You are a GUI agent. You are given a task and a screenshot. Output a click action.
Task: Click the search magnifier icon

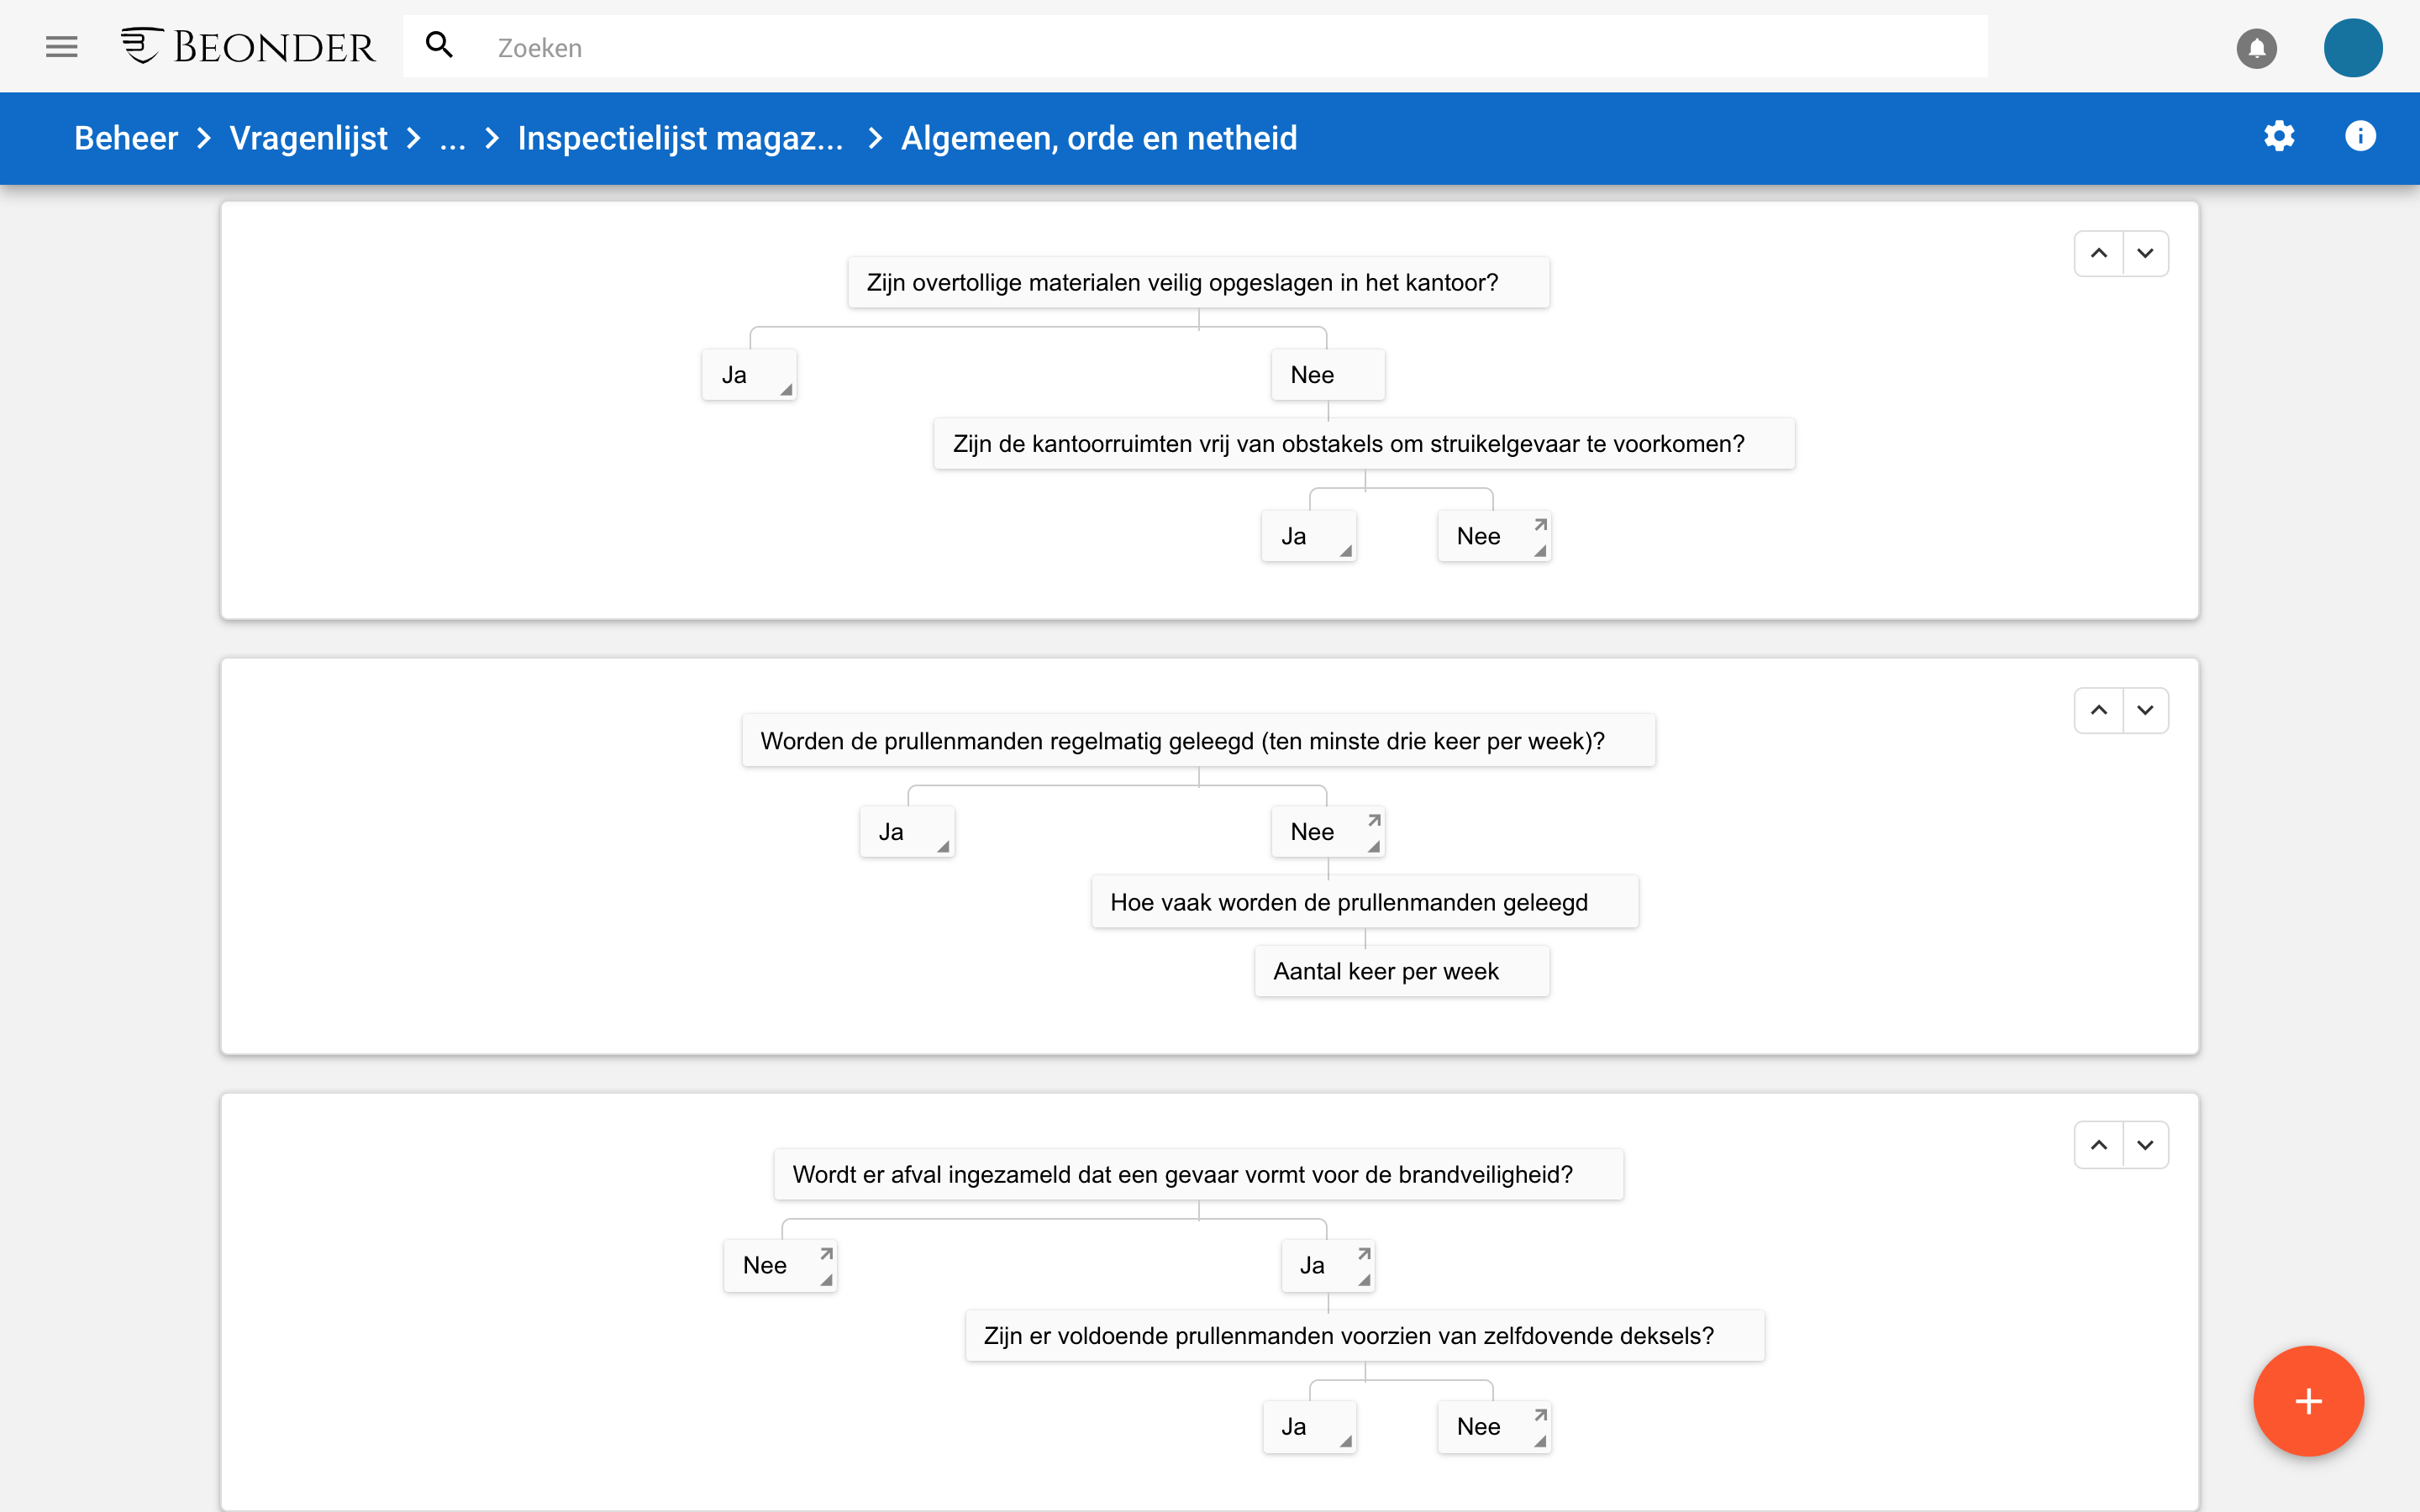(x=439, y=46)
